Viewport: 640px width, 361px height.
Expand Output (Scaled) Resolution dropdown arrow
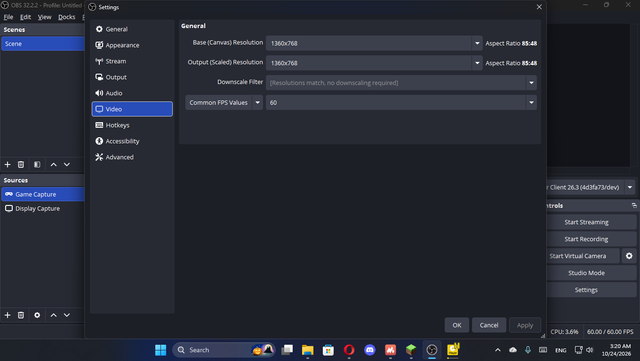[477, 63]
